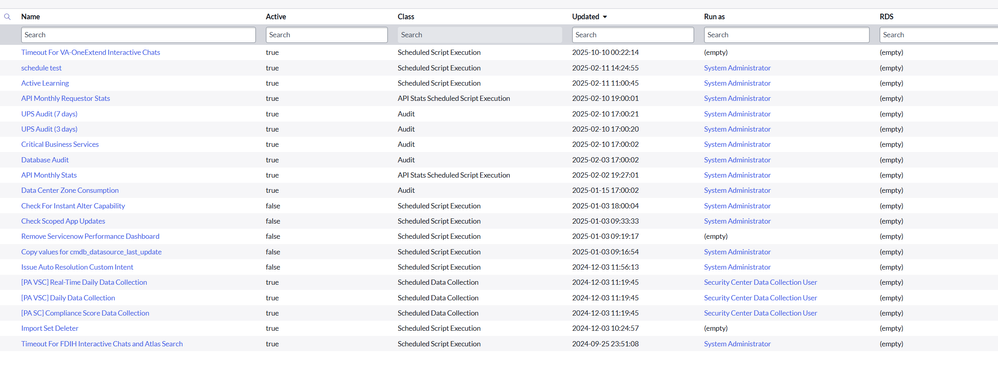Open Issue Auto Resolution Custom Intent
Screen dimensions: 998x380
pos(77,267)
